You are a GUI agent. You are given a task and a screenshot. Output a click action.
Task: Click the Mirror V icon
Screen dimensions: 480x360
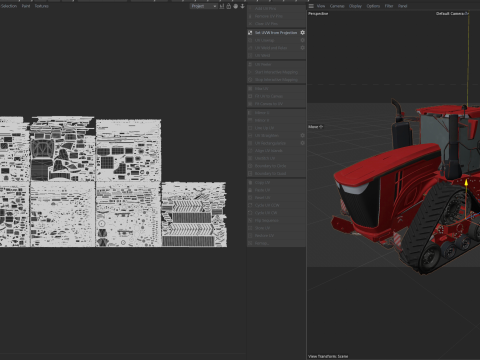[250, 120]
